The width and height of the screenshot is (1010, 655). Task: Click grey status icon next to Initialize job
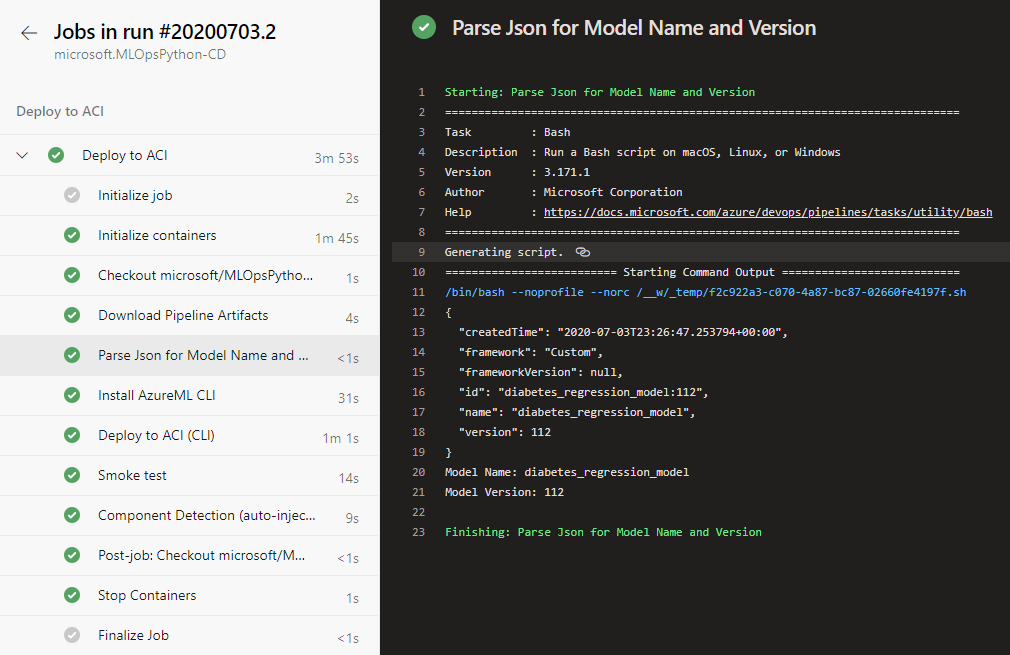tap(72, 195)
